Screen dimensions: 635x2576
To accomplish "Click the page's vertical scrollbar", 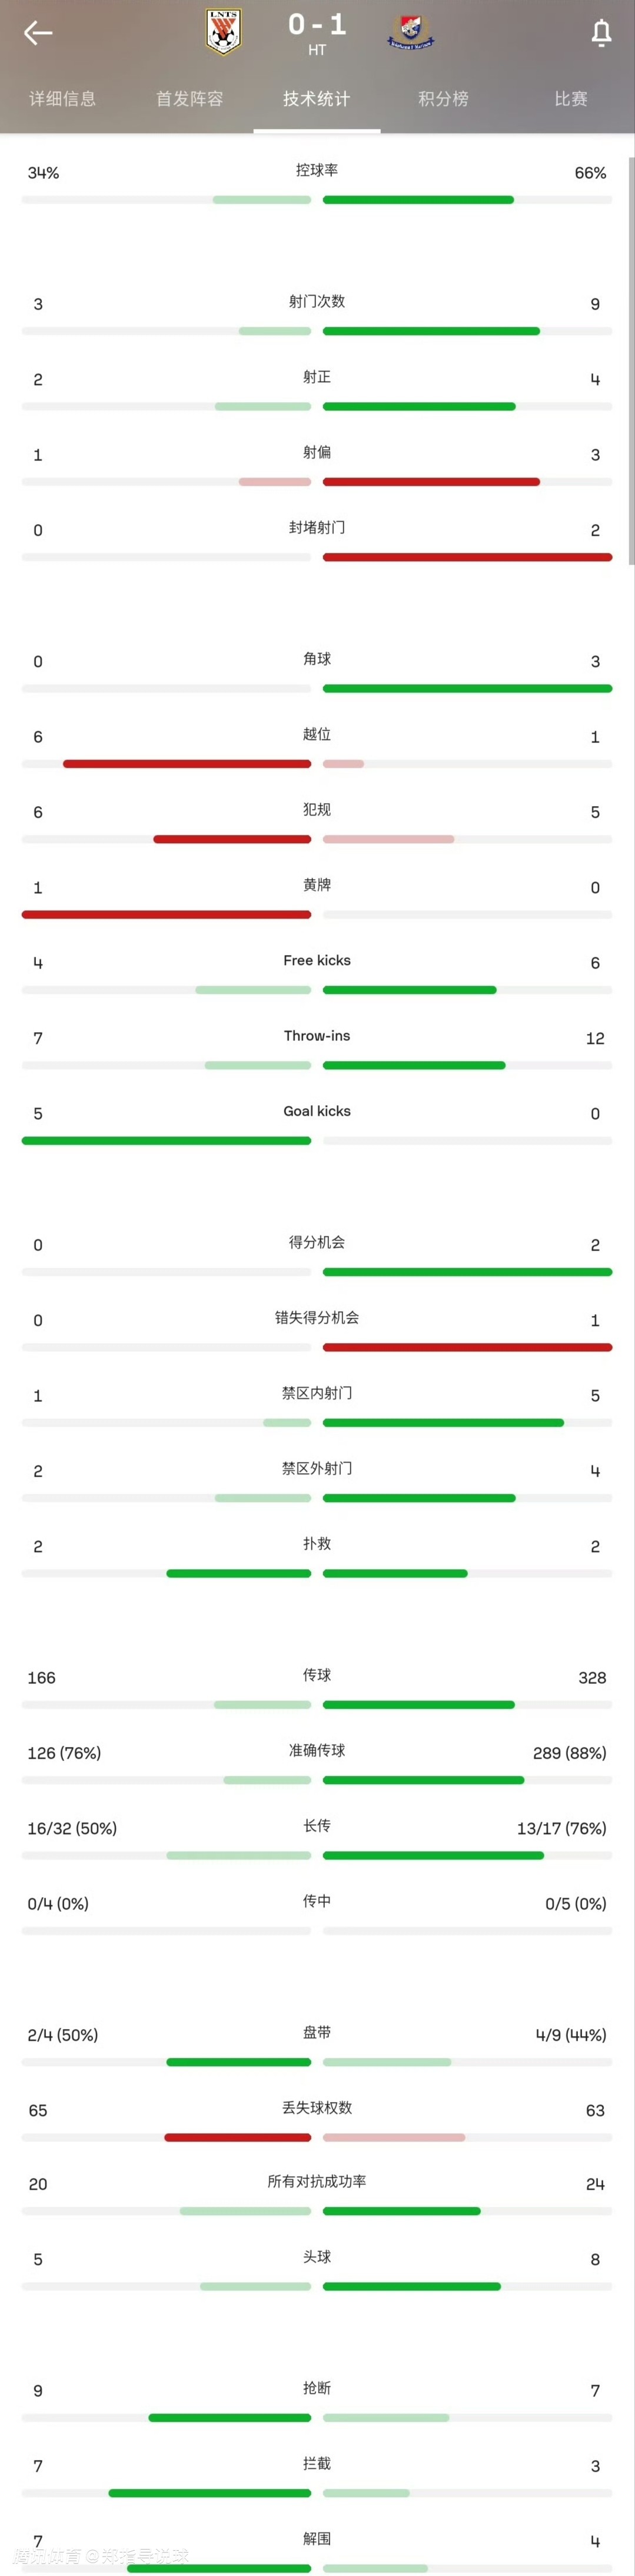I will point(631,360).
